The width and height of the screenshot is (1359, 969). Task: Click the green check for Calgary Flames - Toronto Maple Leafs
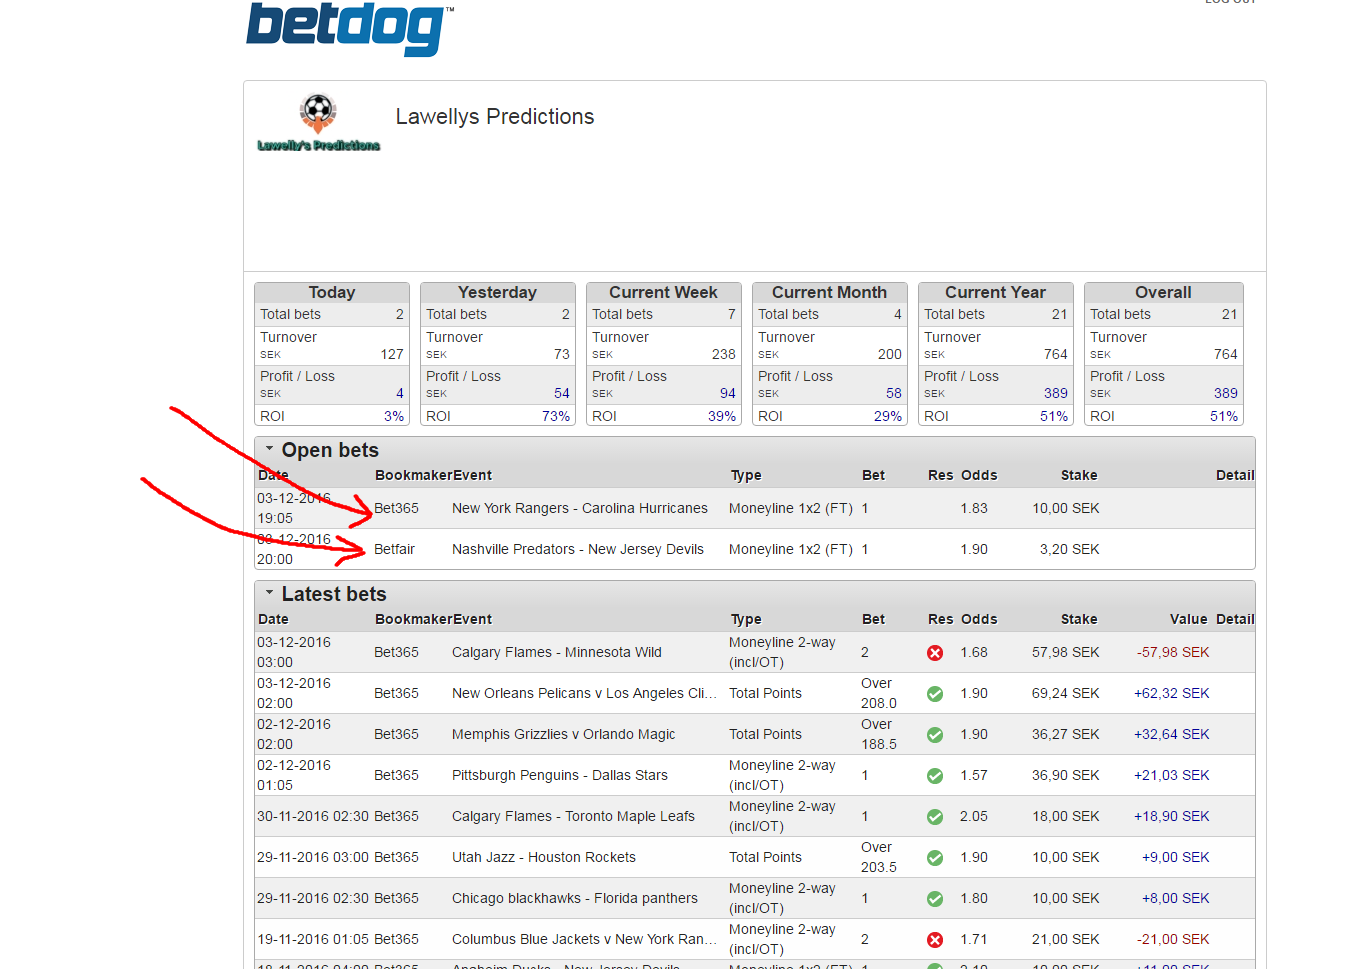click(935, 817)
